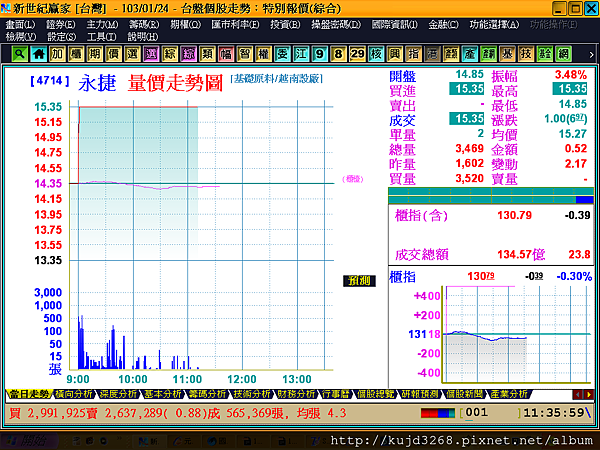Click the 價 toolbar icon

(113, 54)
